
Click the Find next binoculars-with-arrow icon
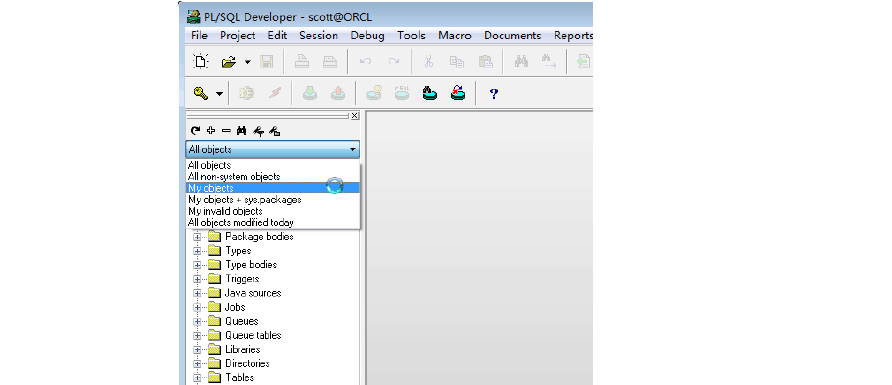548,61
